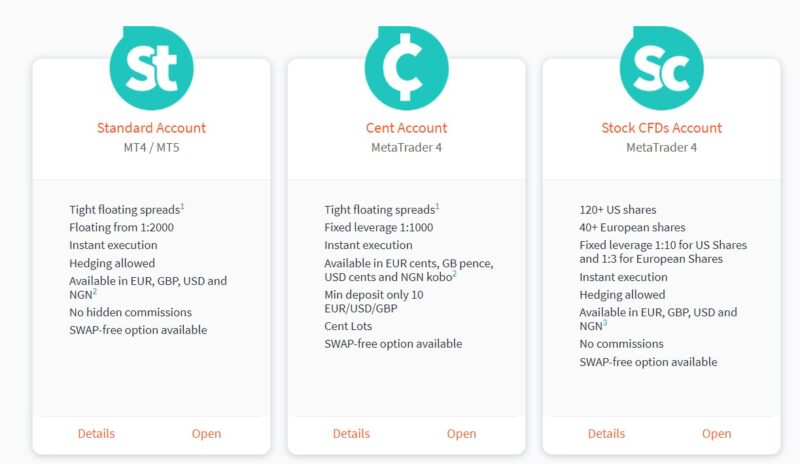
Task: Click MetaTrader 4 under Cent Account
Action: [x=407, y=148]
